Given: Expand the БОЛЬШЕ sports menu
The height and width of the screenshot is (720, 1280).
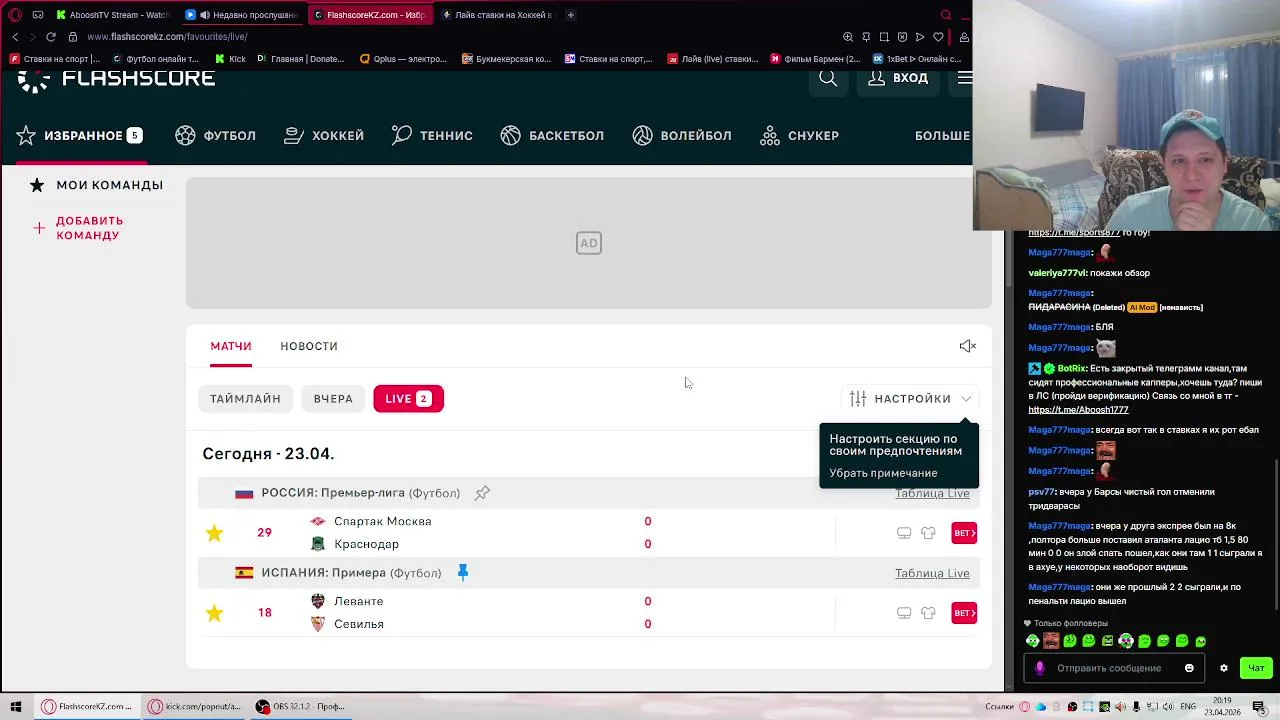Looking at the screenshot, I should [x=942, y=136].
